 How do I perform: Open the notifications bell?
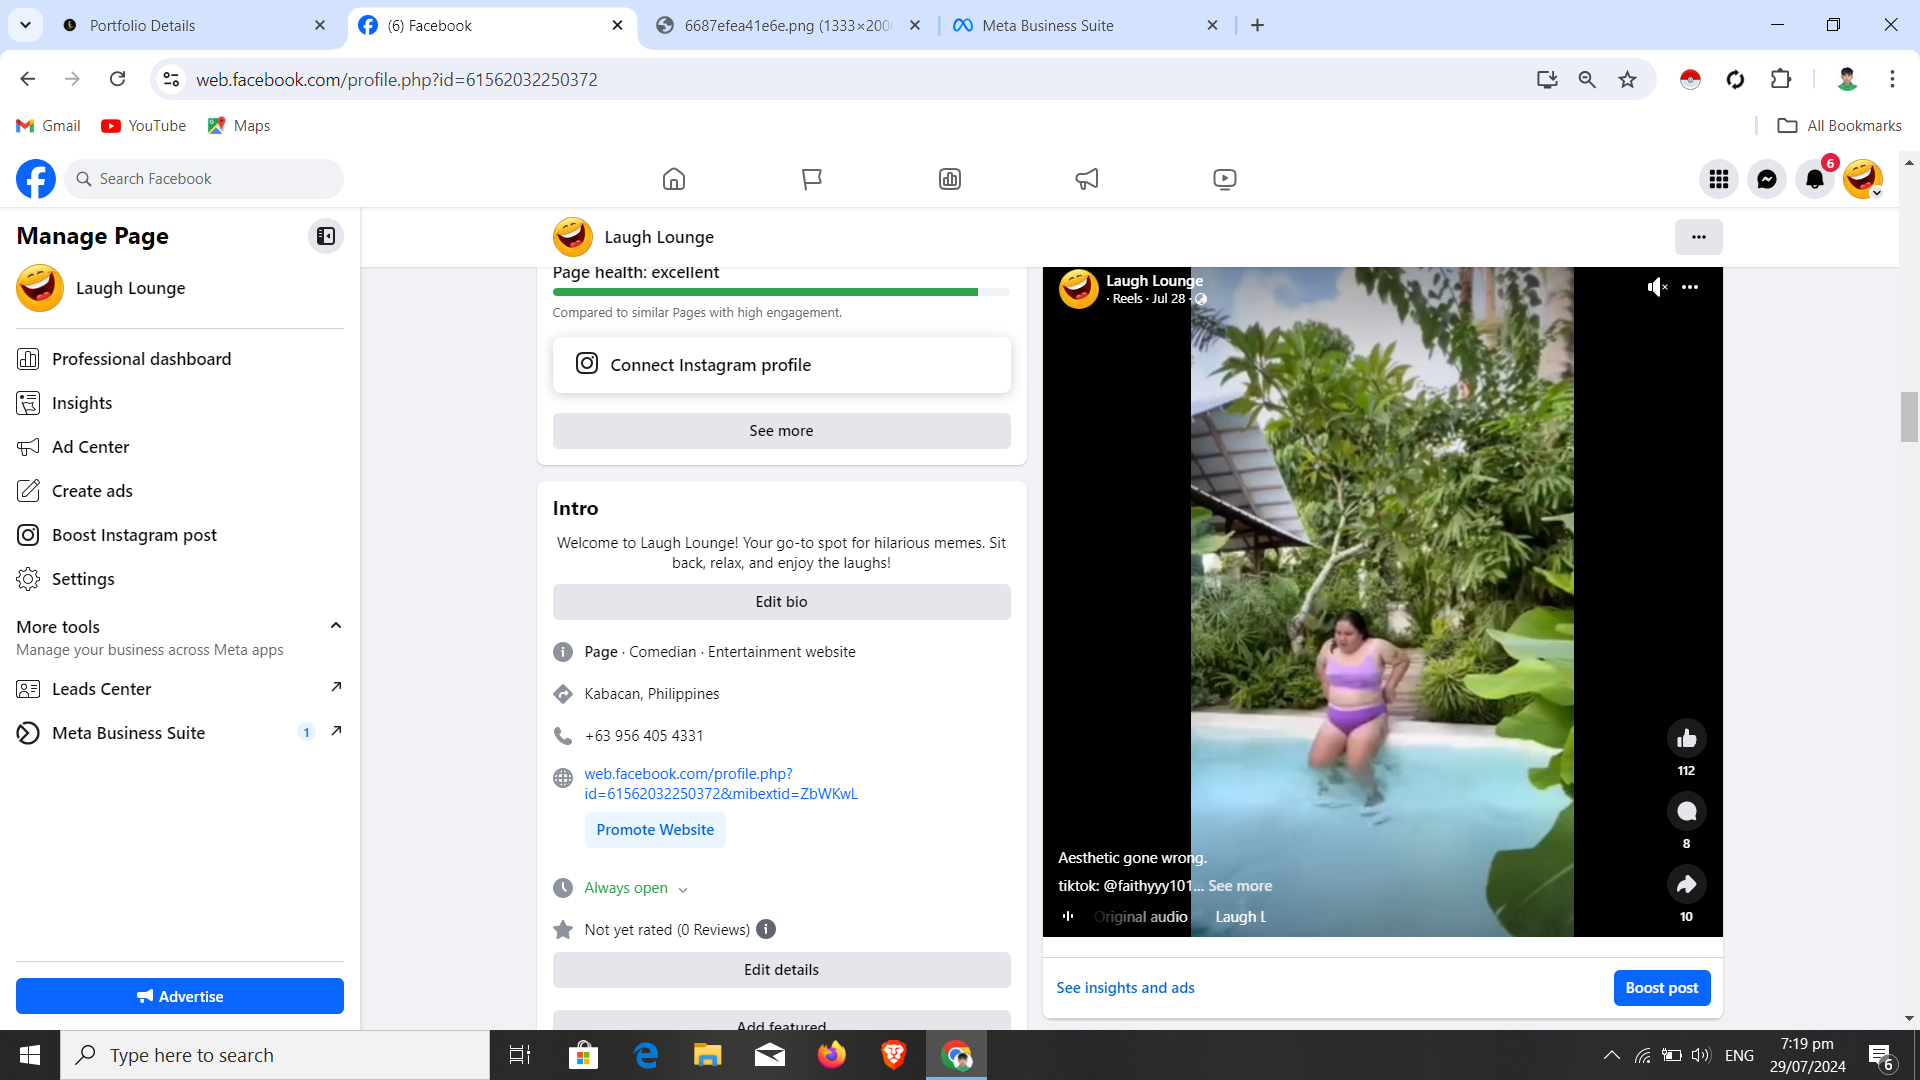click(x=1814, y=179)
